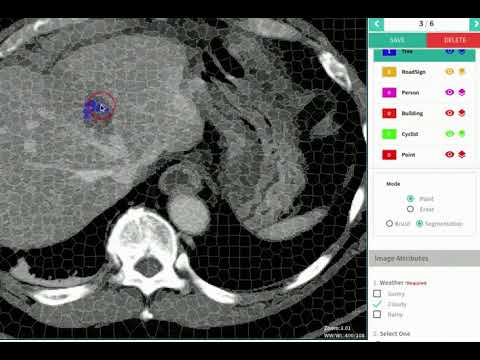This screenshot has width=480, height=360.
Task: Choose the Building class label
Action: [412, 113]
